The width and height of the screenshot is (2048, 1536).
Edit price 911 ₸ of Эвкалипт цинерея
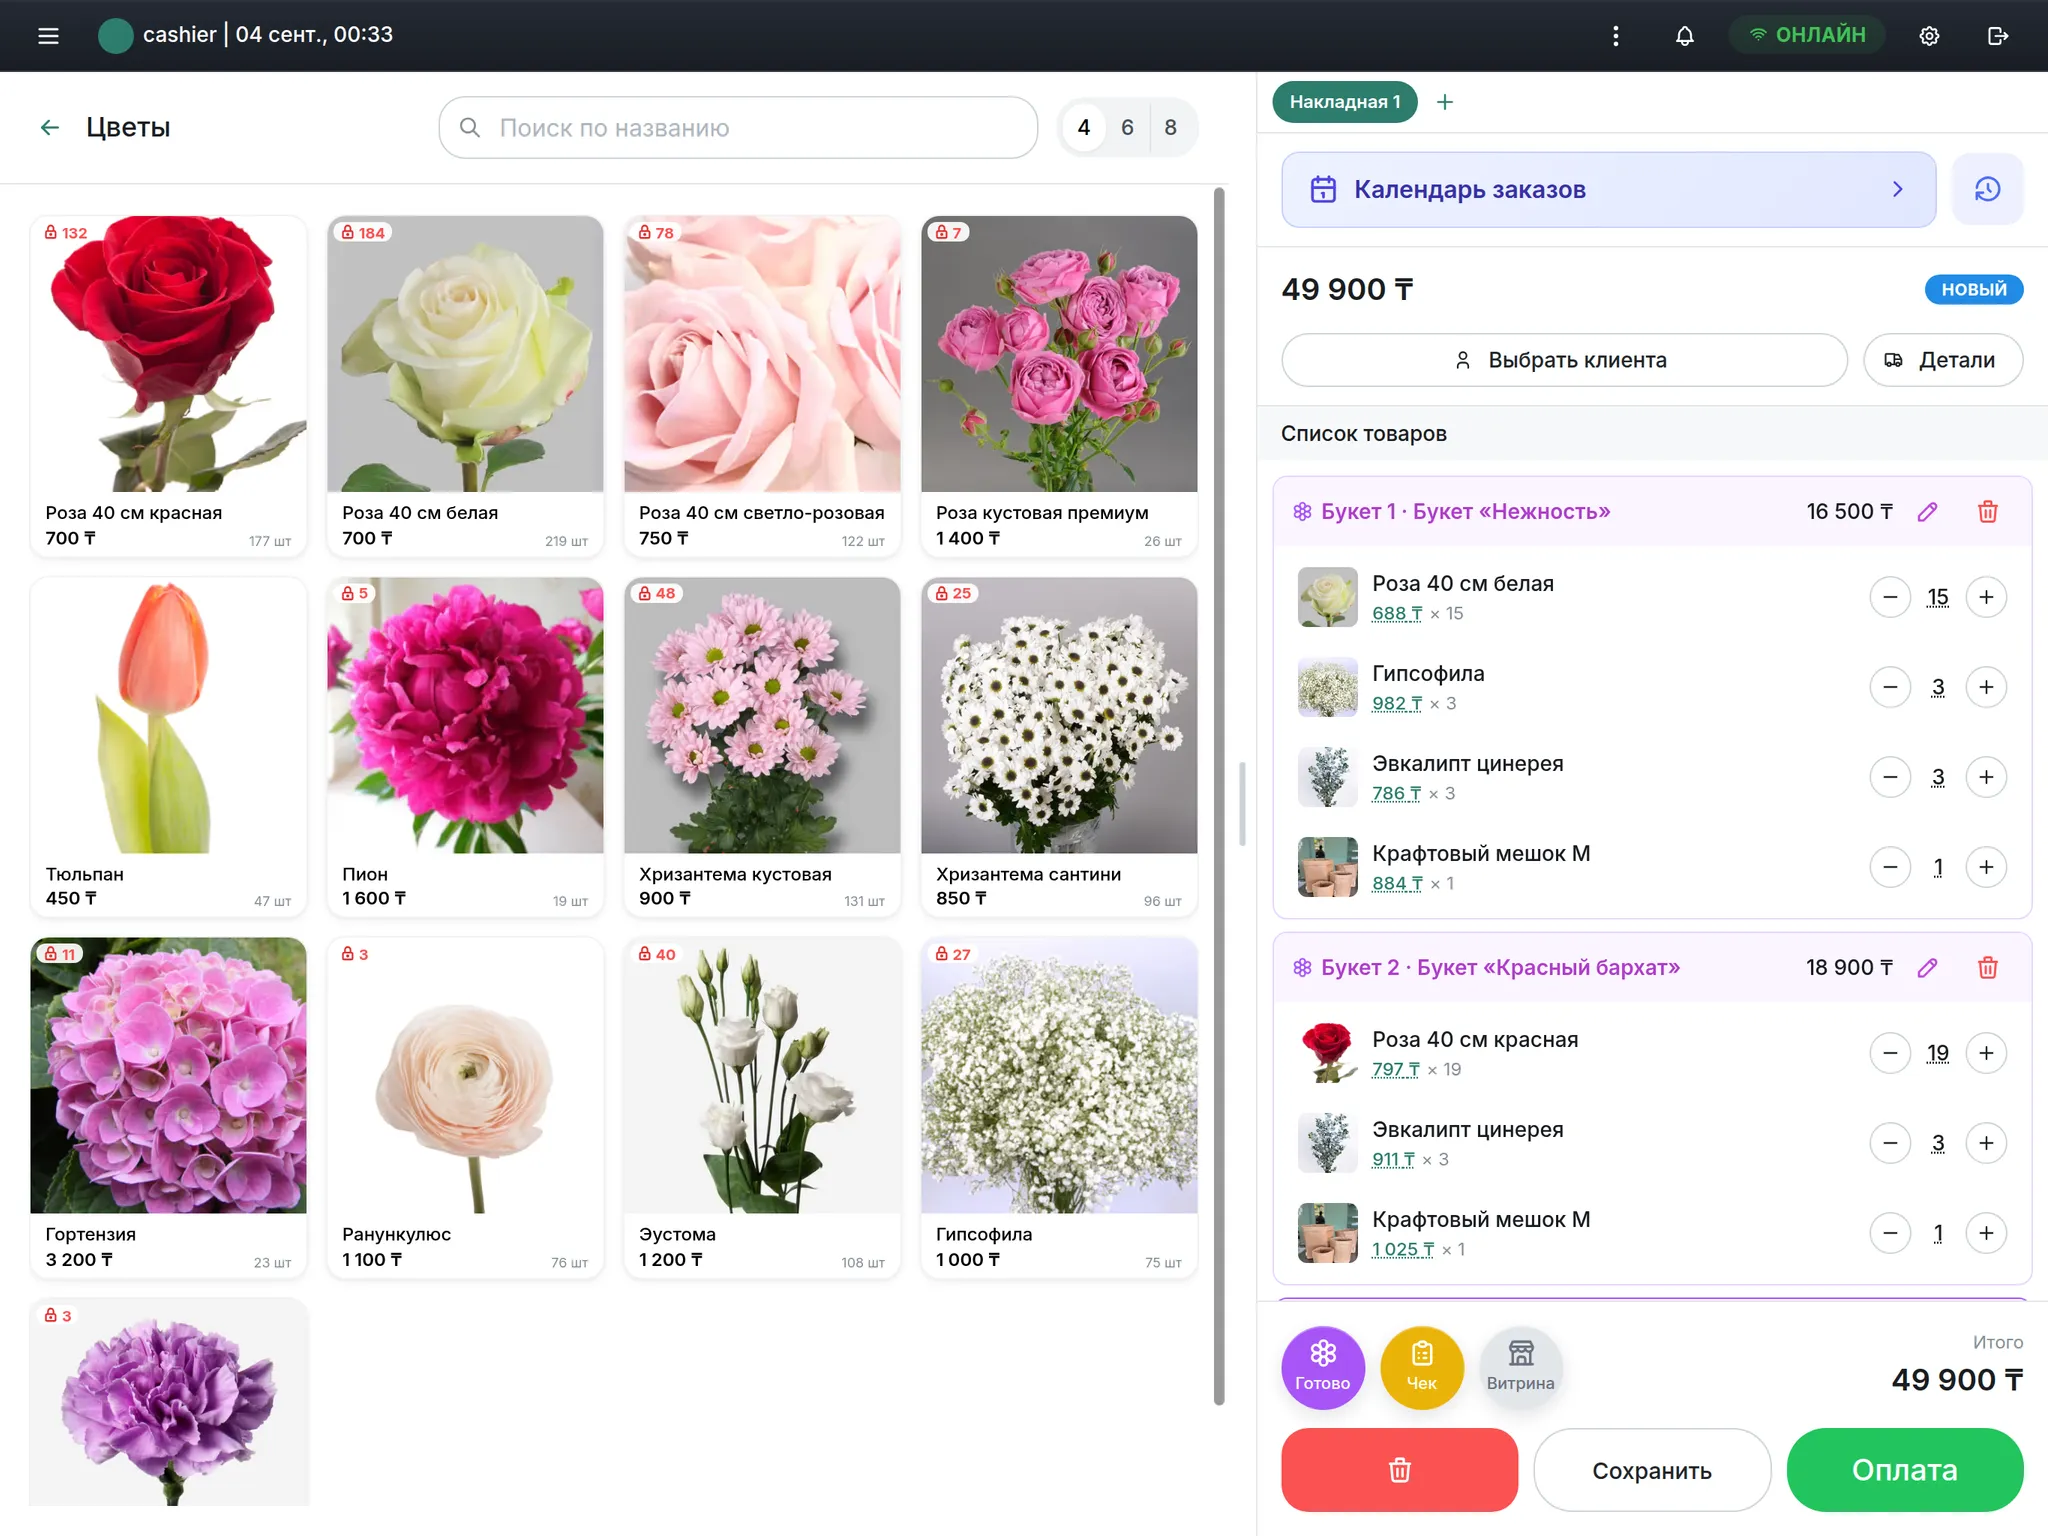coord(1394,1159)
